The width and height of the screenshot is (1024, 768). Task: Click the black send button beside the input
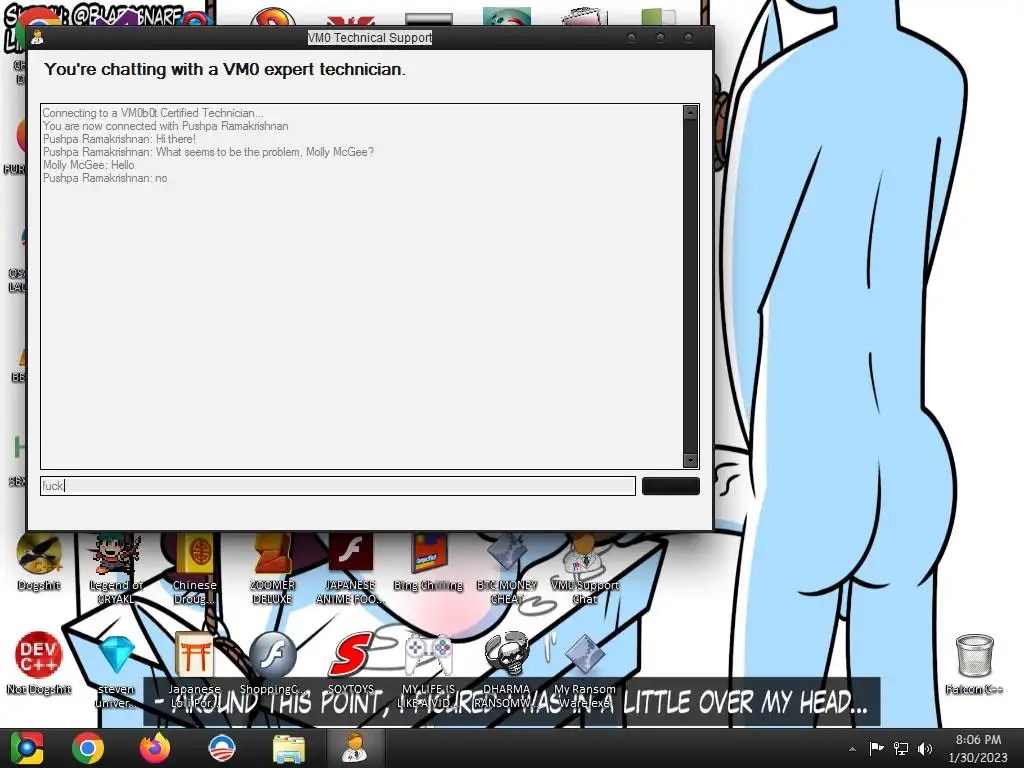tap(671, 486)
